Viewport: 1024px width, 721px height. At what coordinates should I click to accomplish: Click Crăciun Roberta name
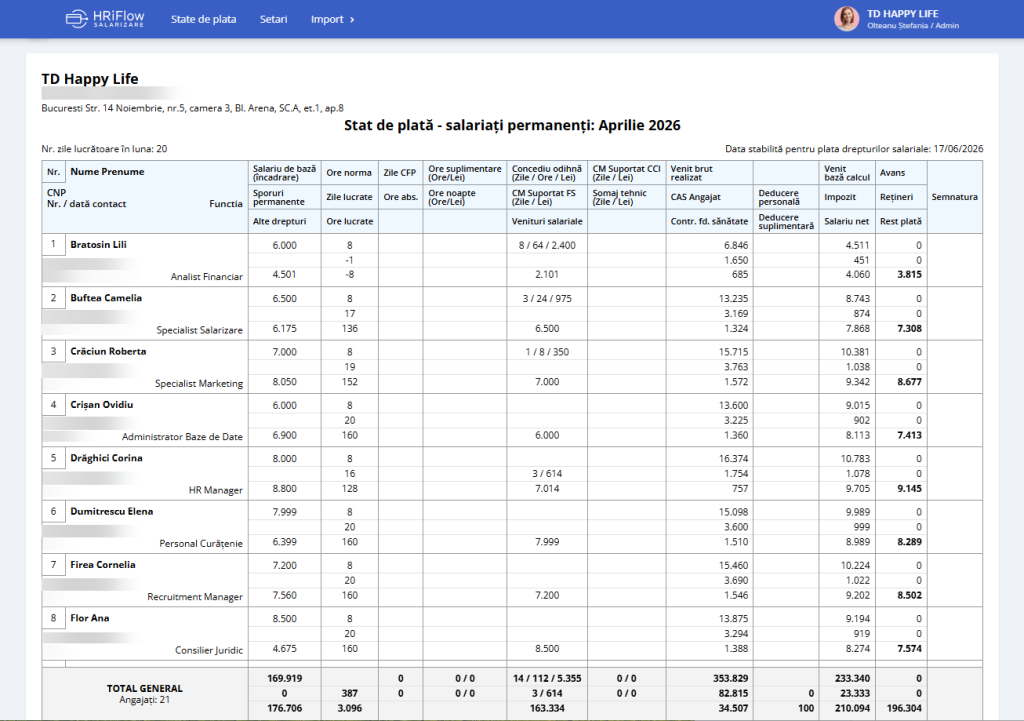(108, 351)
